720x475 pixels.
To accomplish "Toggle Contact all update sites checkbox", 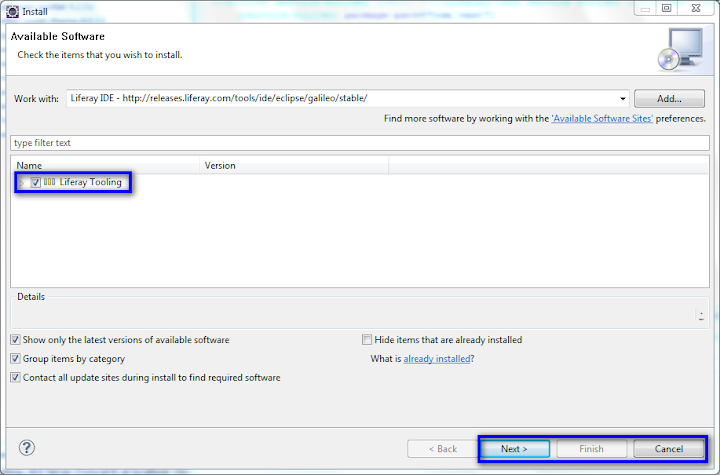I will tap(15, 378).
